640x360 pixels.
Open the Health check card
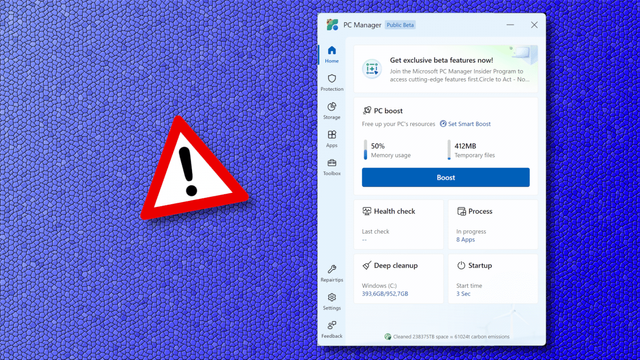(x=398, y=224)
